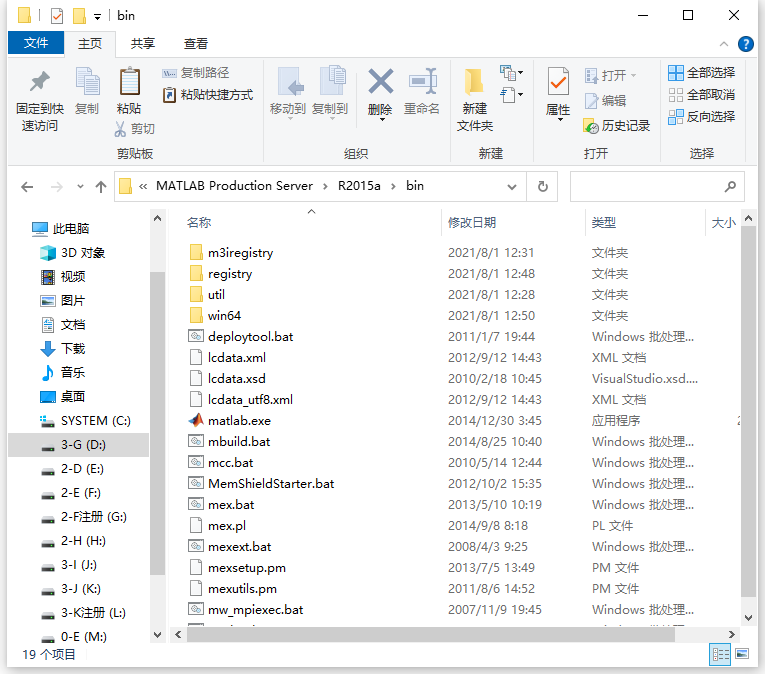Click Cut (剪切) scissors icon
Viewport: 765px width, 674px height.
click(x=120, y=129)
